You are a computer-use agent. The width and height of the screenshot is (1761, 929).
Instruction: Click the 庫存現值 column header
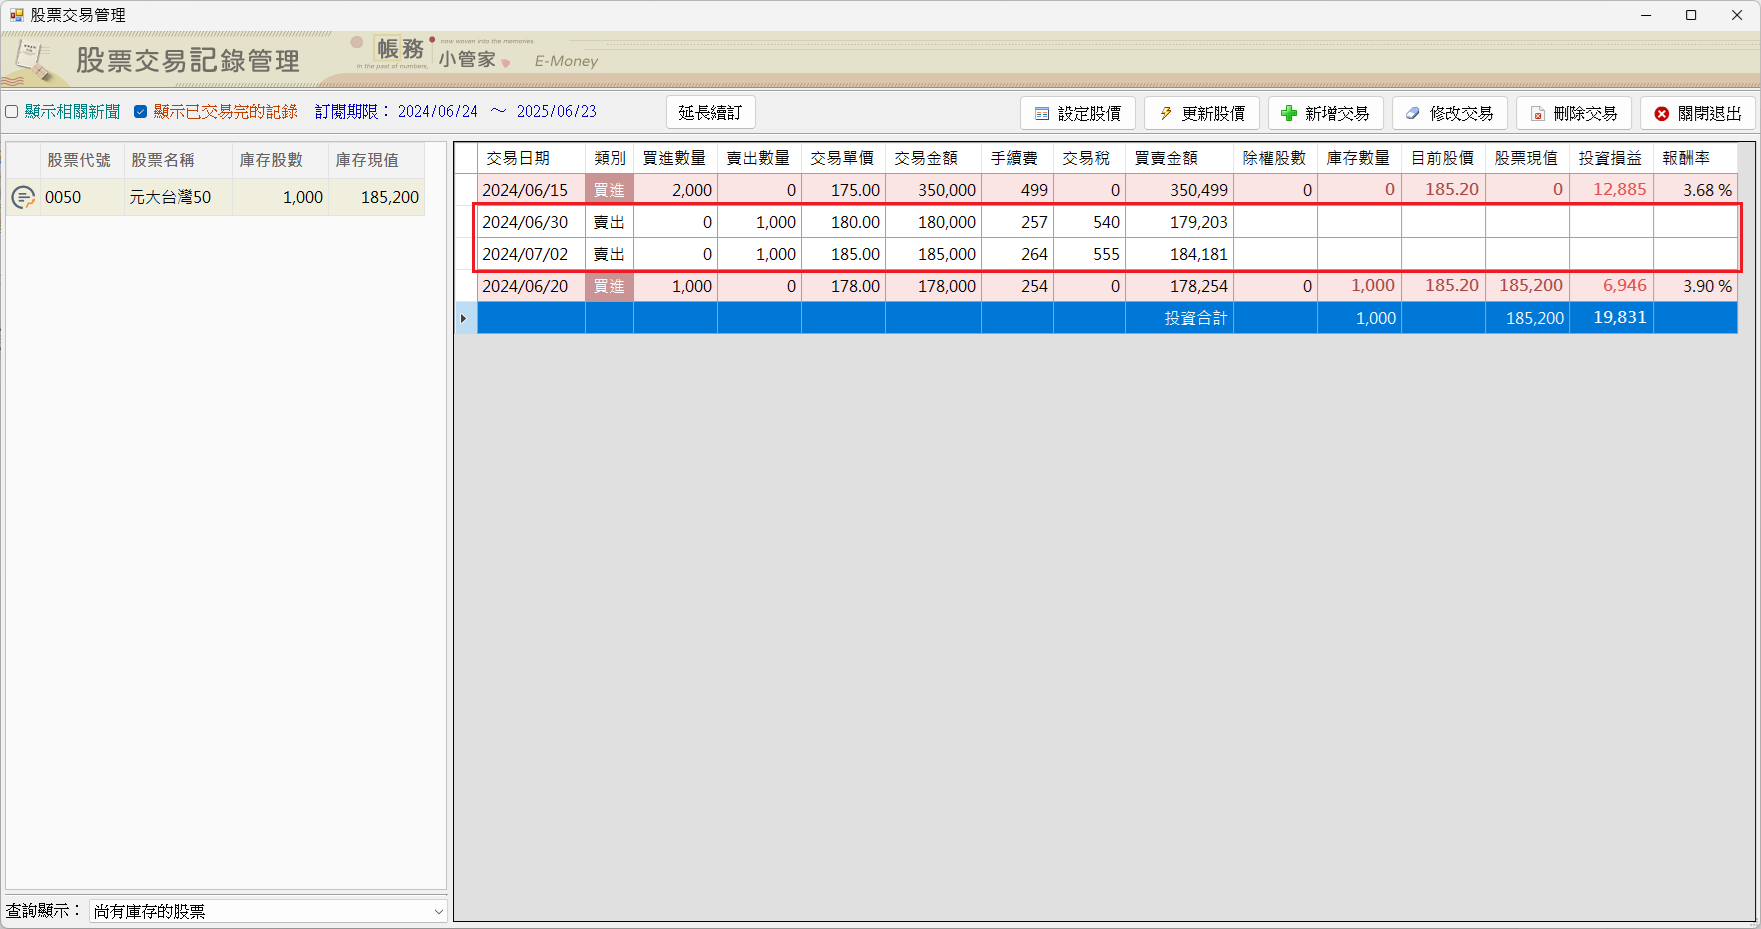[x=376, y=160]
